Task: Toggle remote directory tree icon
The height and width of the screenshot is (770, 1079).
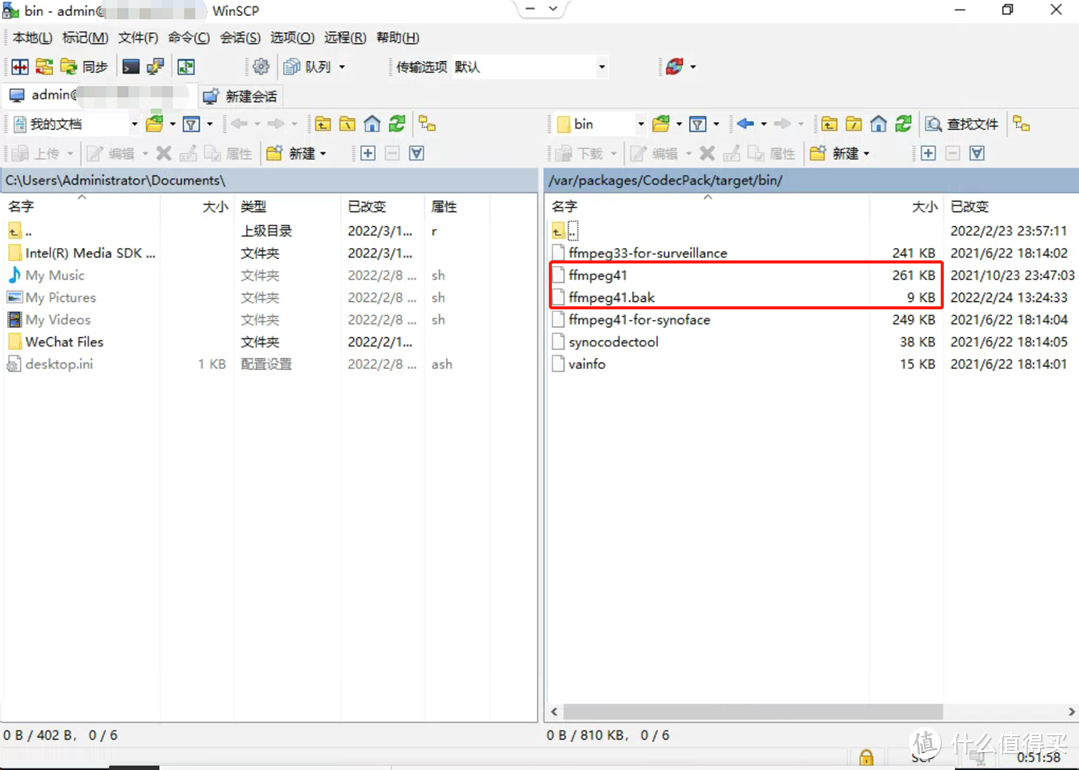Action: point(1022,124)
